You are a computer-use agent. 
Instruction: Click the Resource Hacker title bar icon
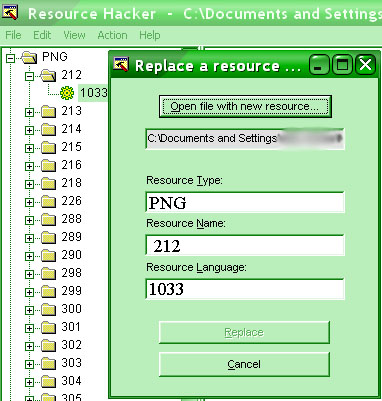[10, 12]
